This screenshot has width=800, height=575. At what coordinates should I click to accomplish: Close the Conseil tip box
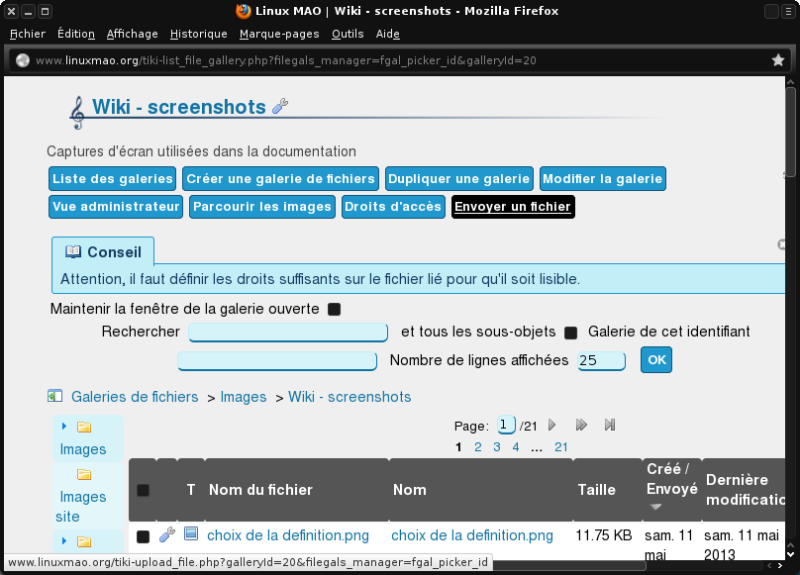pyautogui.click(x=781, y=244)
